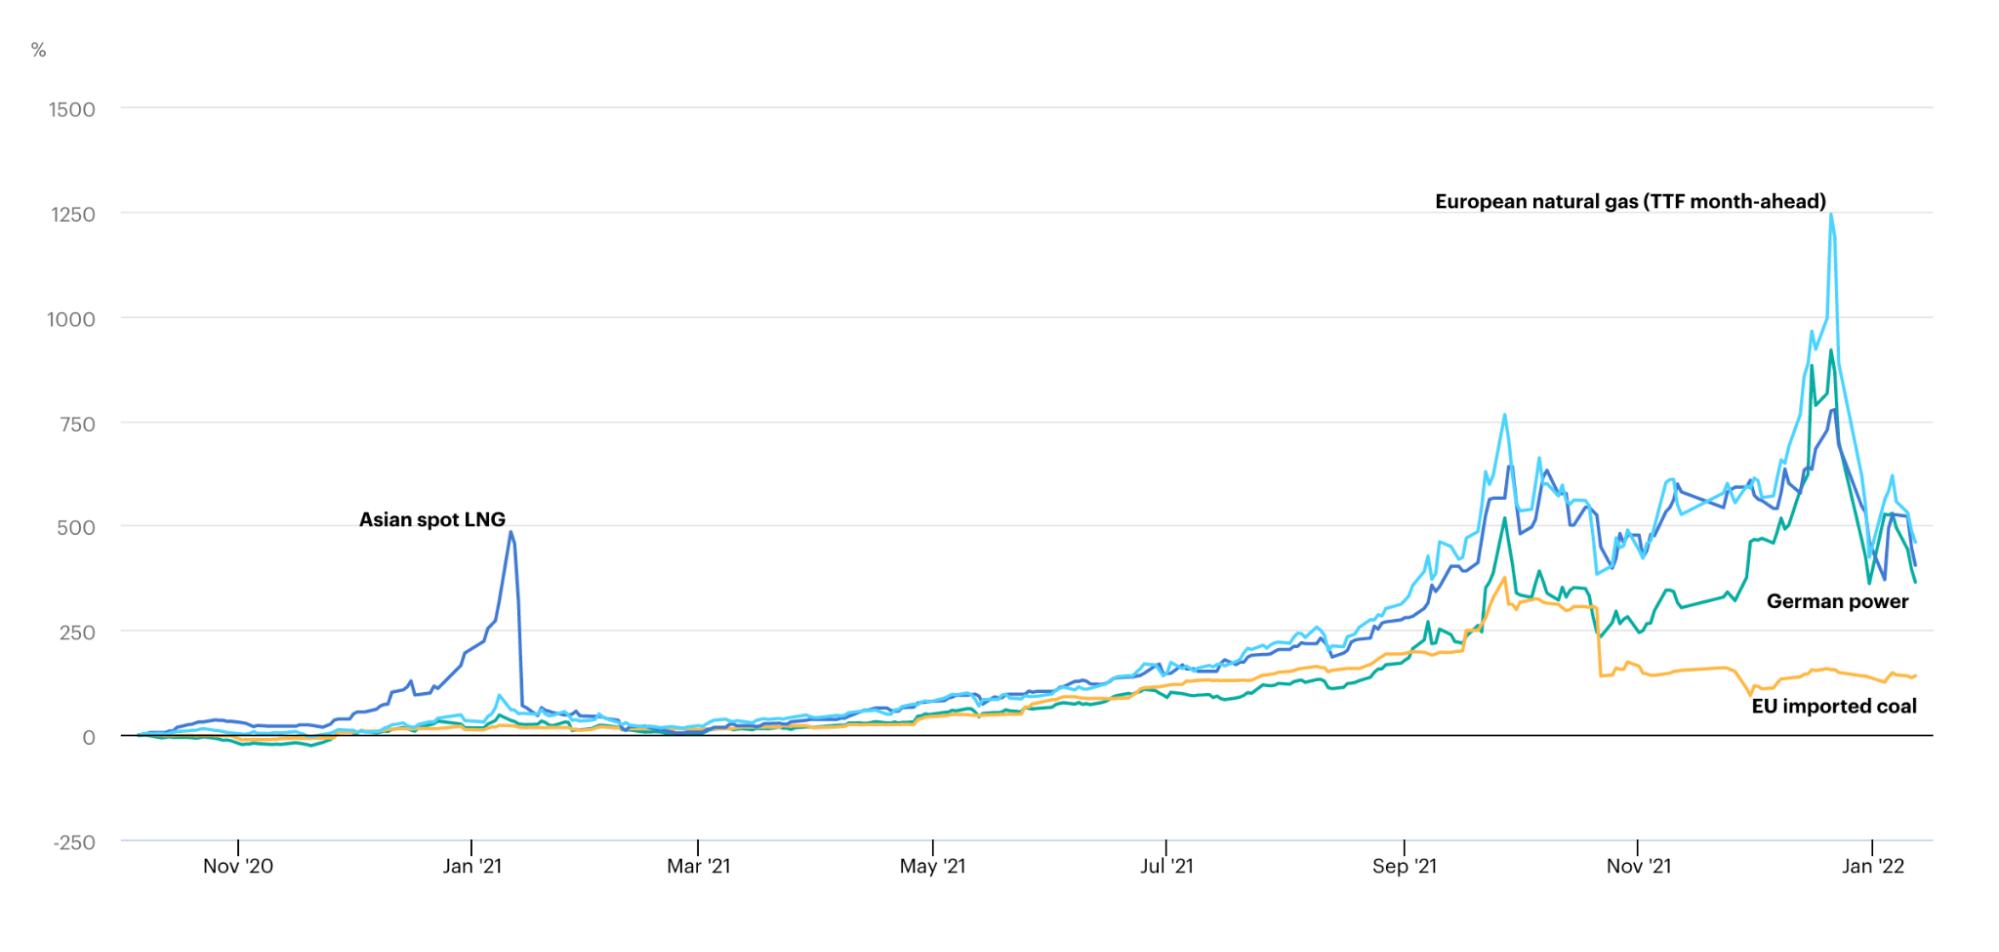The width and height of the screenshot is (1999, 952).
Task: Click the 750 y-axis value
Action: pyautogui.click(x=77, y=424)
